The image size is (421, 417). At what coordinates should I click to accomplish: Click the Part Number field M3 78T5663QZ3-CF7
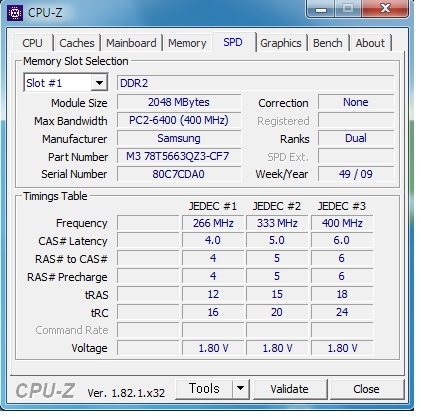[x=179, y=156]
